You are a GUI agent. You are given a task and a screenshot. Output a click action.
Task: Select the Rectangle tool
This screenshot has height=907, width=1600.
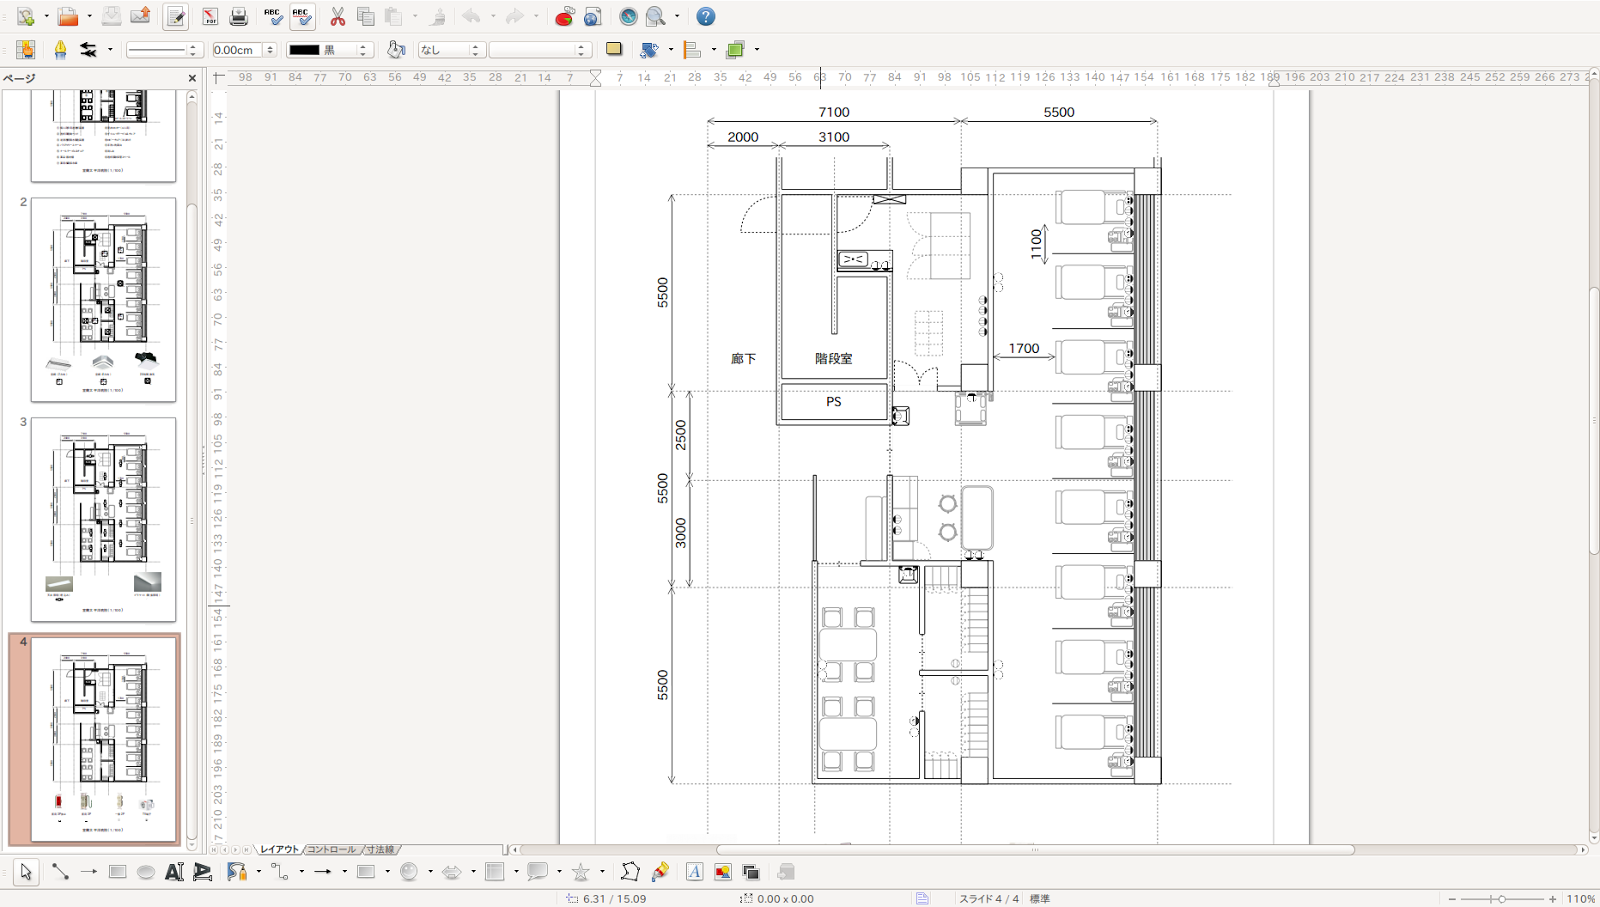coord(117,872)
